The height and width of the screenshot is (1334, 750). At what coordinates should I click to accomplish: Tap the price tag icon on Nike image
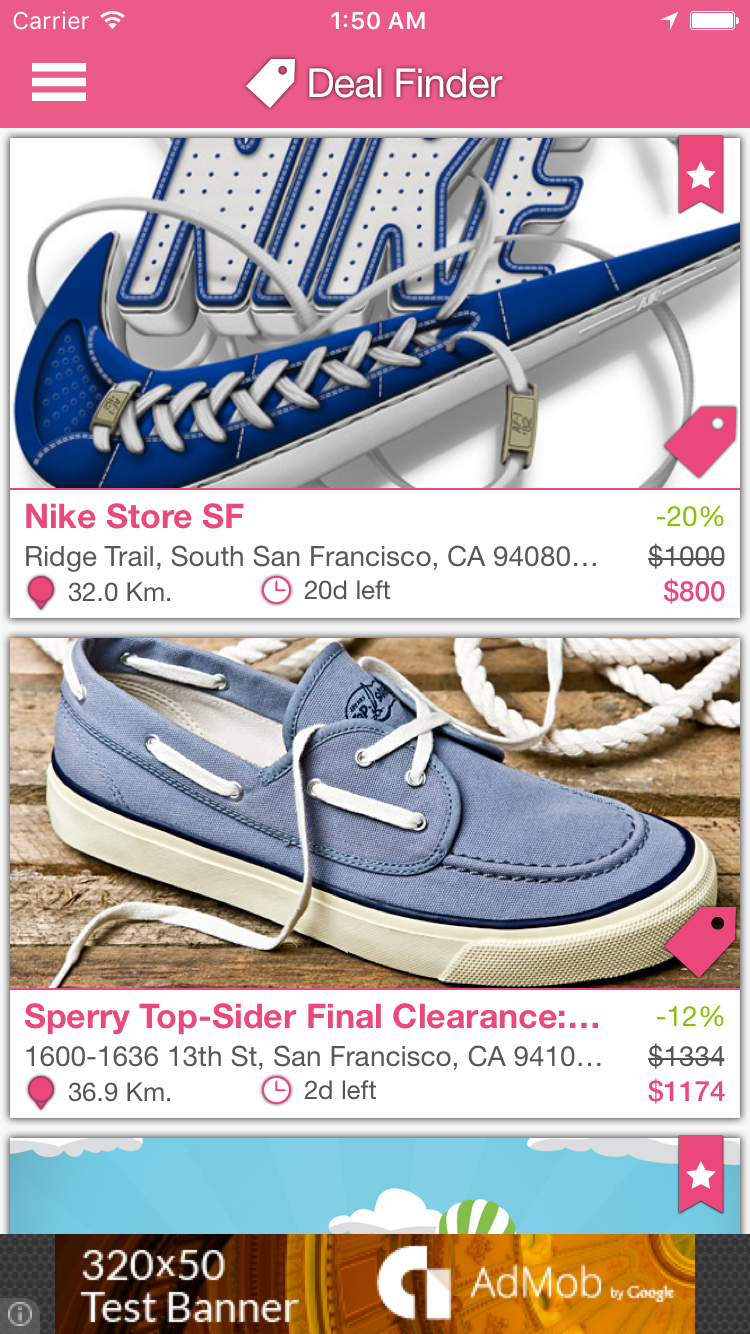[701, 441]
